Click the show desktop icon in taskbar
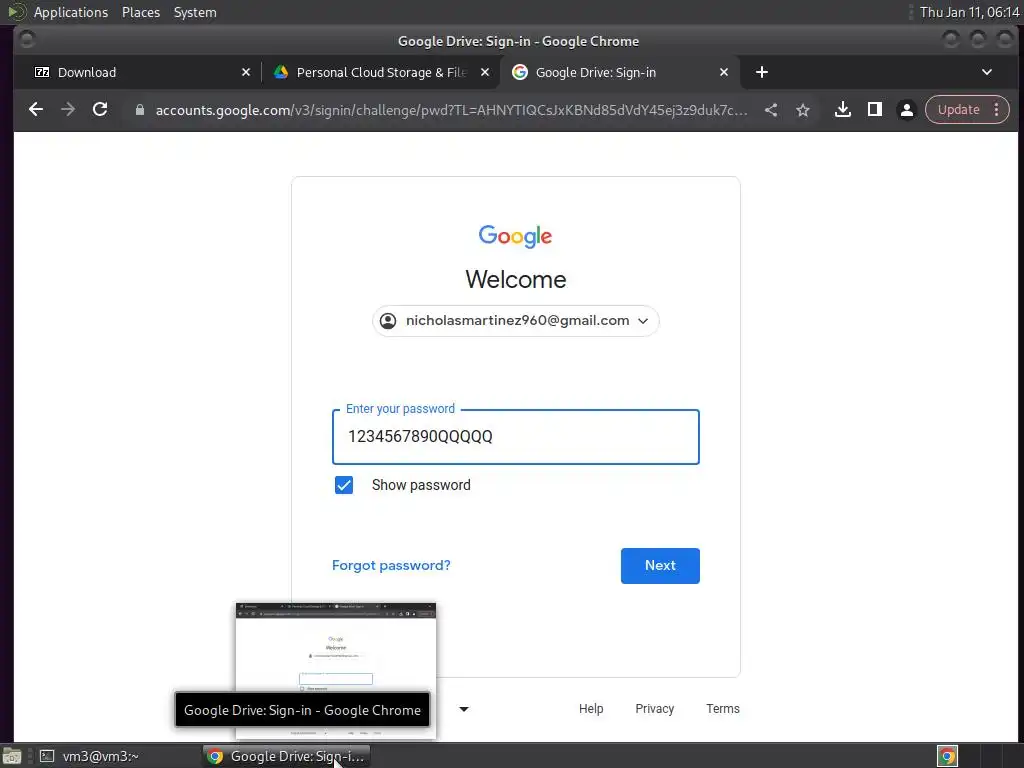Image resolution: width=1024 pixels, height=768 pixels. pos(12,756)
